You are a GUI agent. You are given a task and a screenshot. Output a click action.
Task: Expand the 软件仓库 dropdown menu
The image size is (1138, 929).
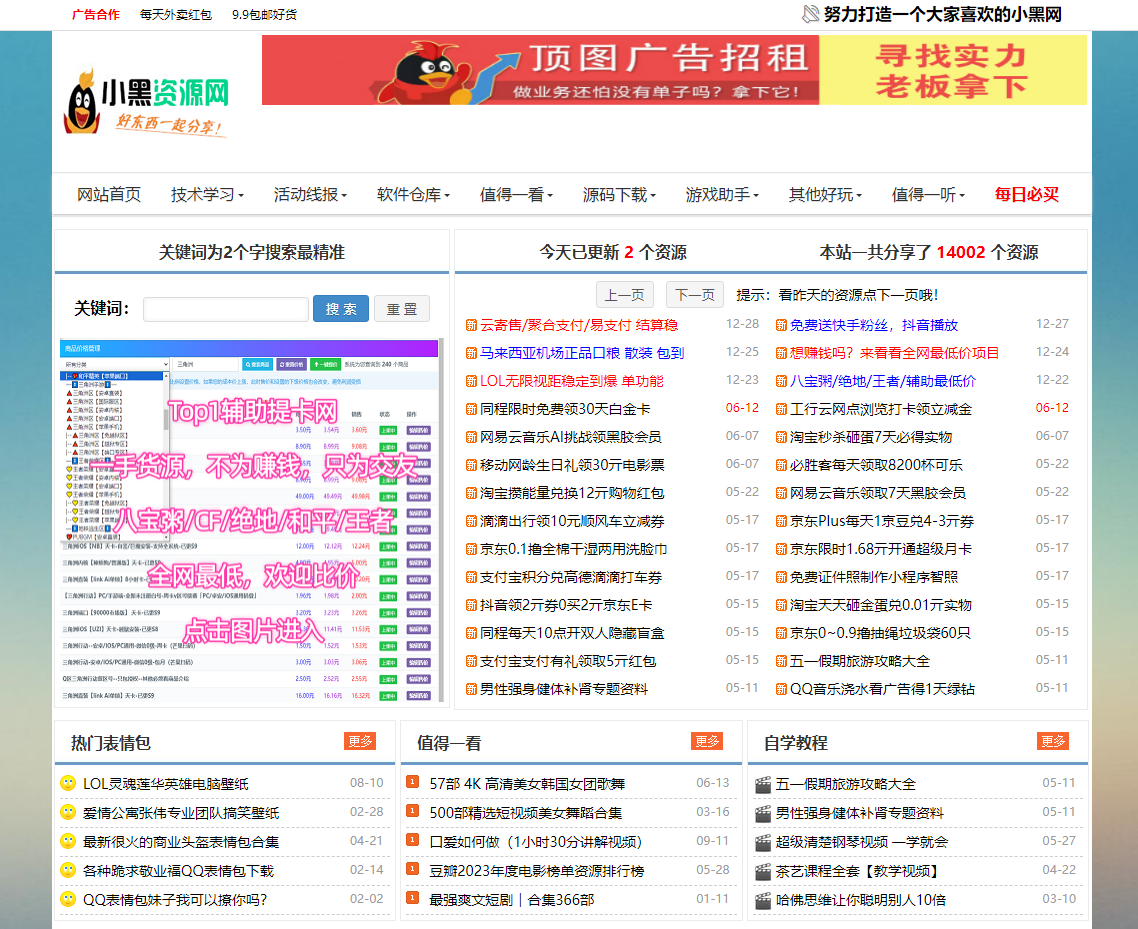coord(414,195)
